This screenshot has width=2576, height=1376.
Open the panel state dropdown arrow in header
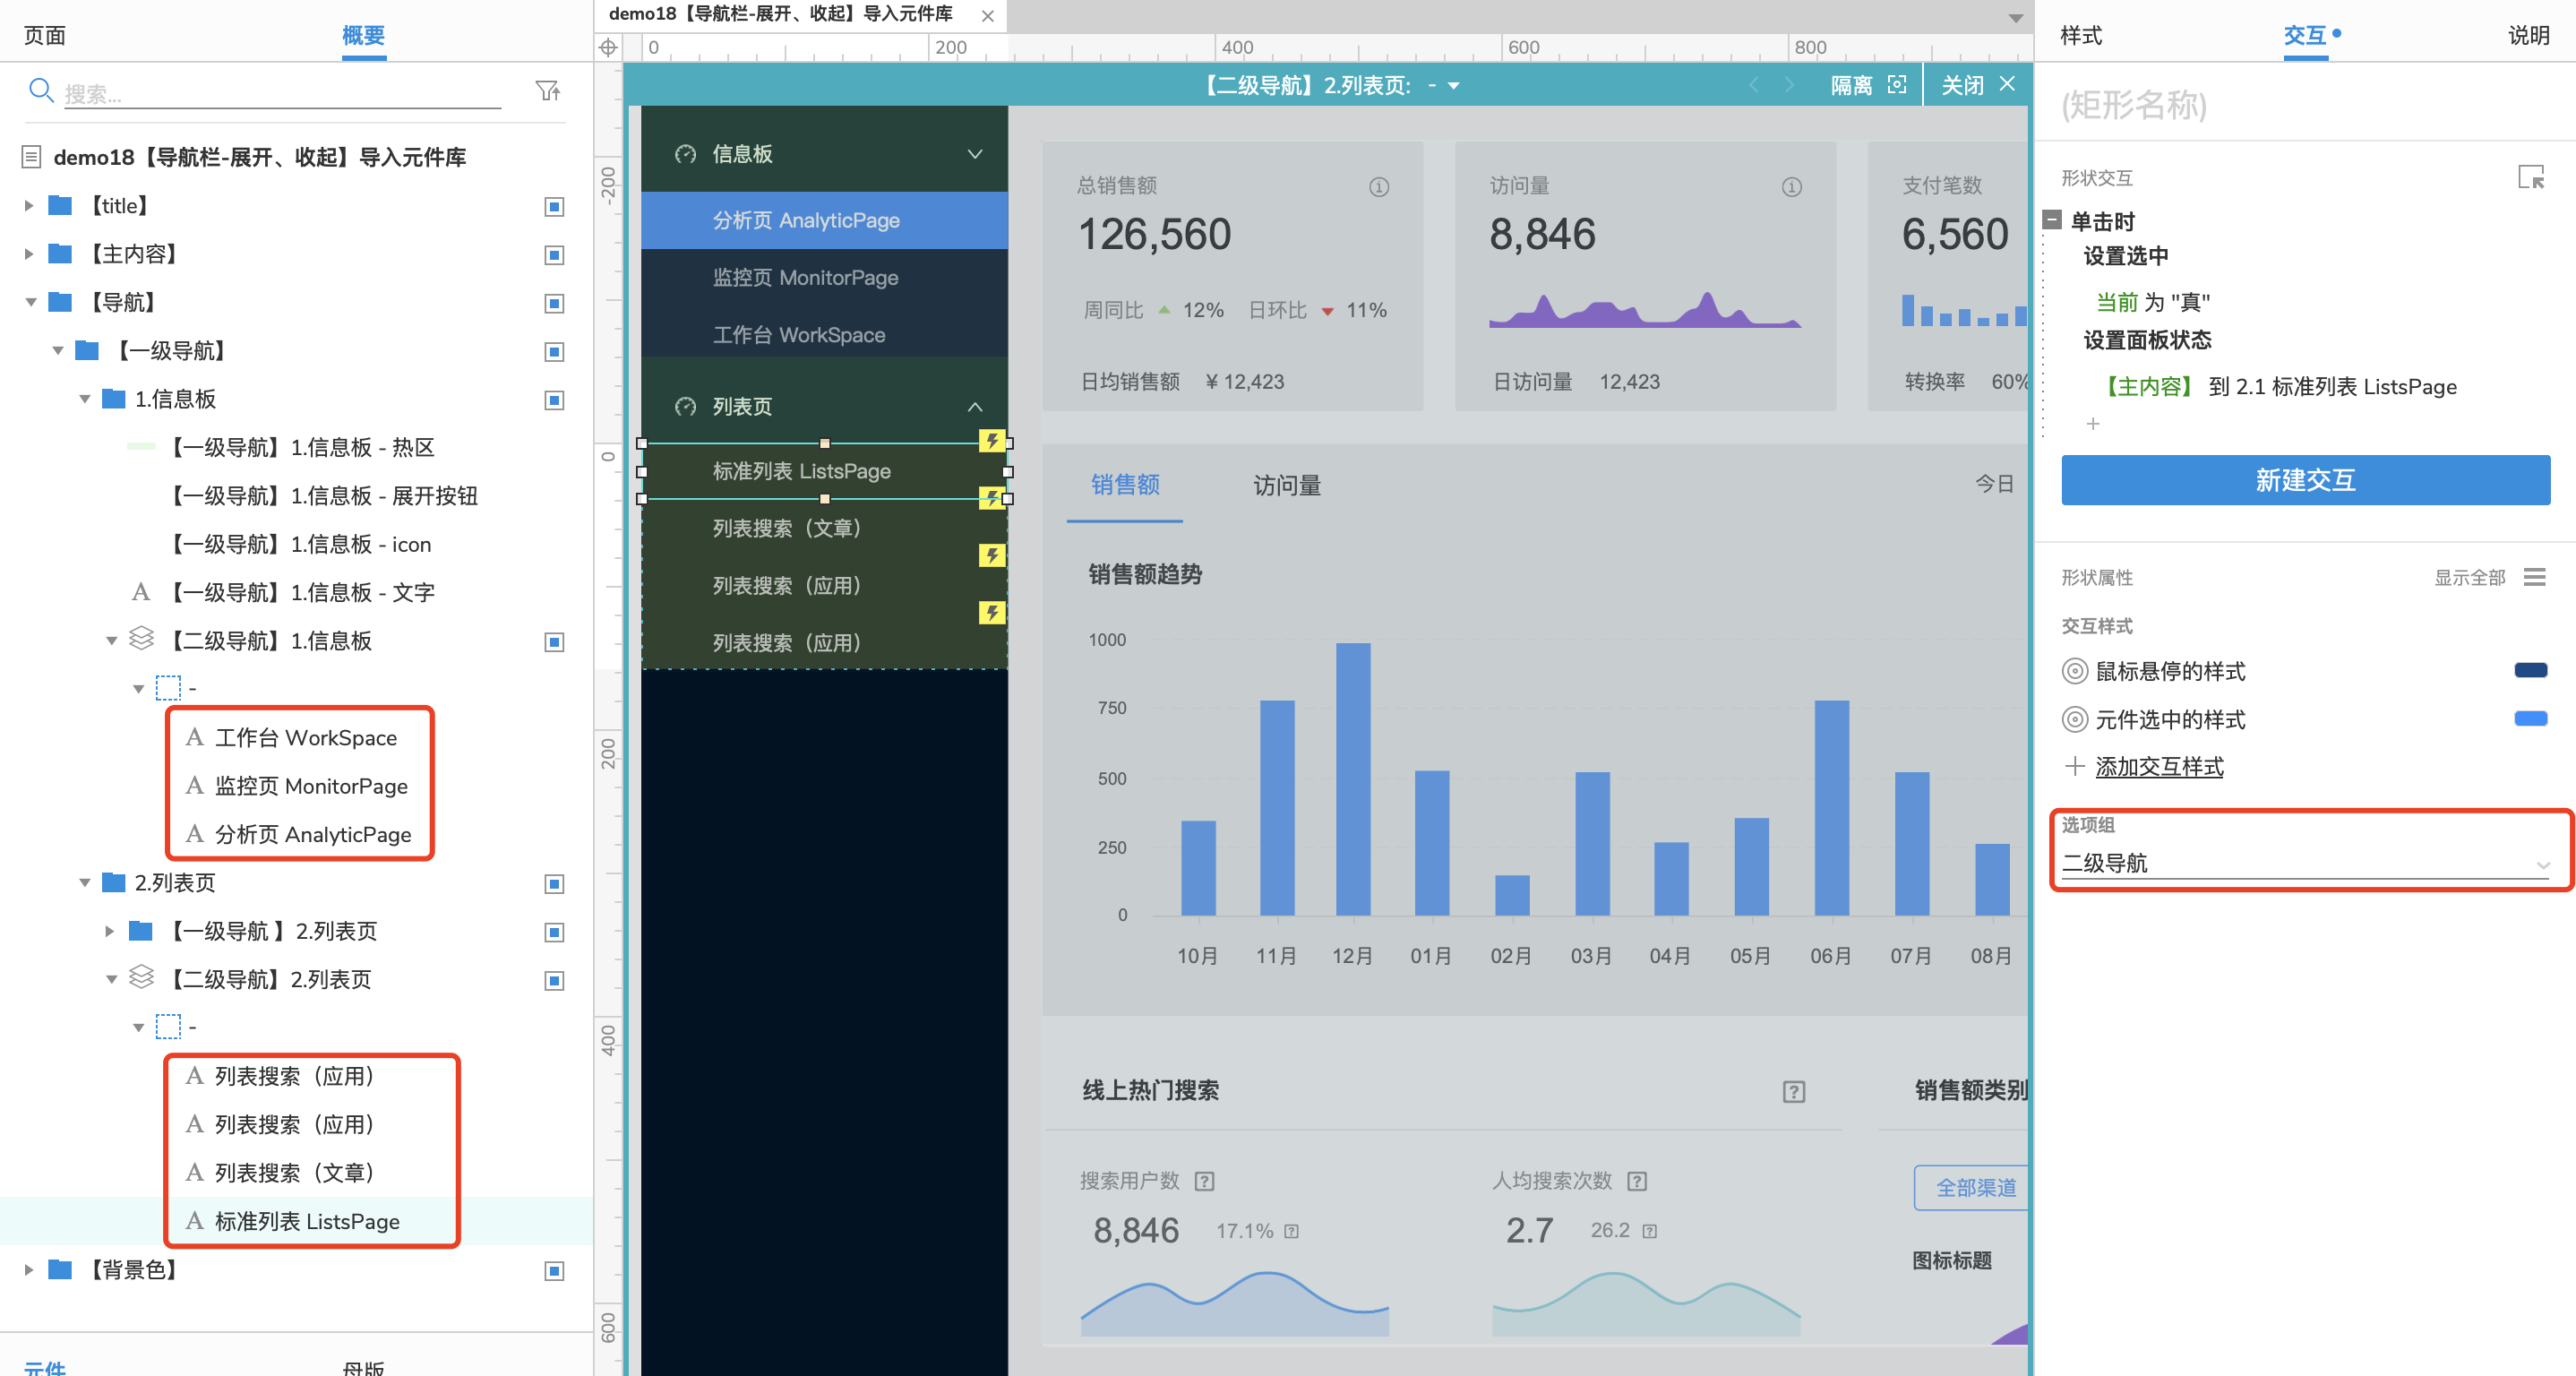pos(1454,86)
